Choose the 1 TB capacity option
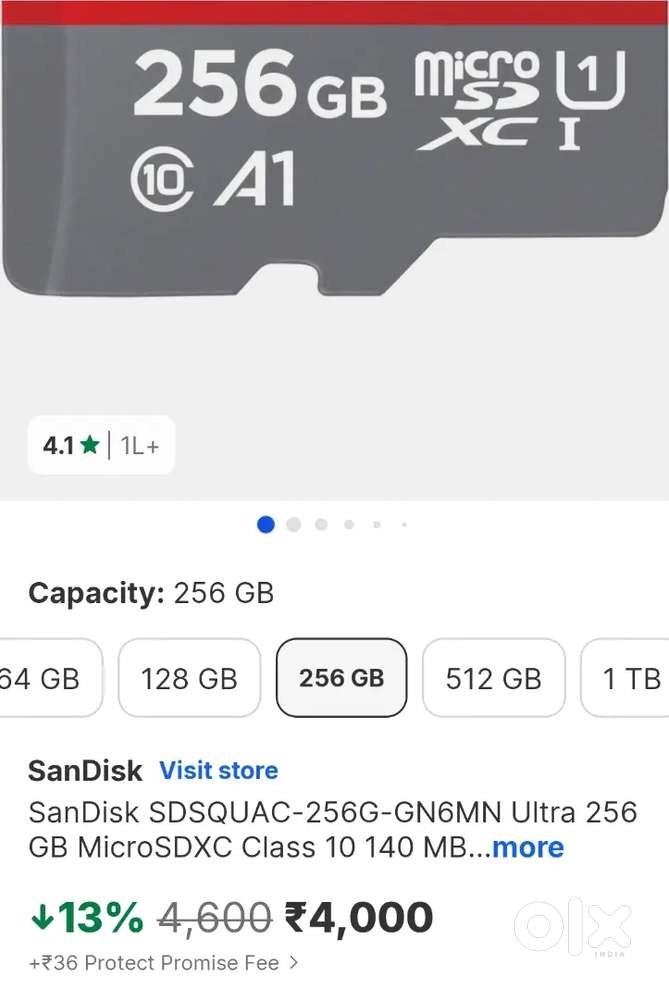The width and height of the screenshot is (669, 999). pos(630,678)
